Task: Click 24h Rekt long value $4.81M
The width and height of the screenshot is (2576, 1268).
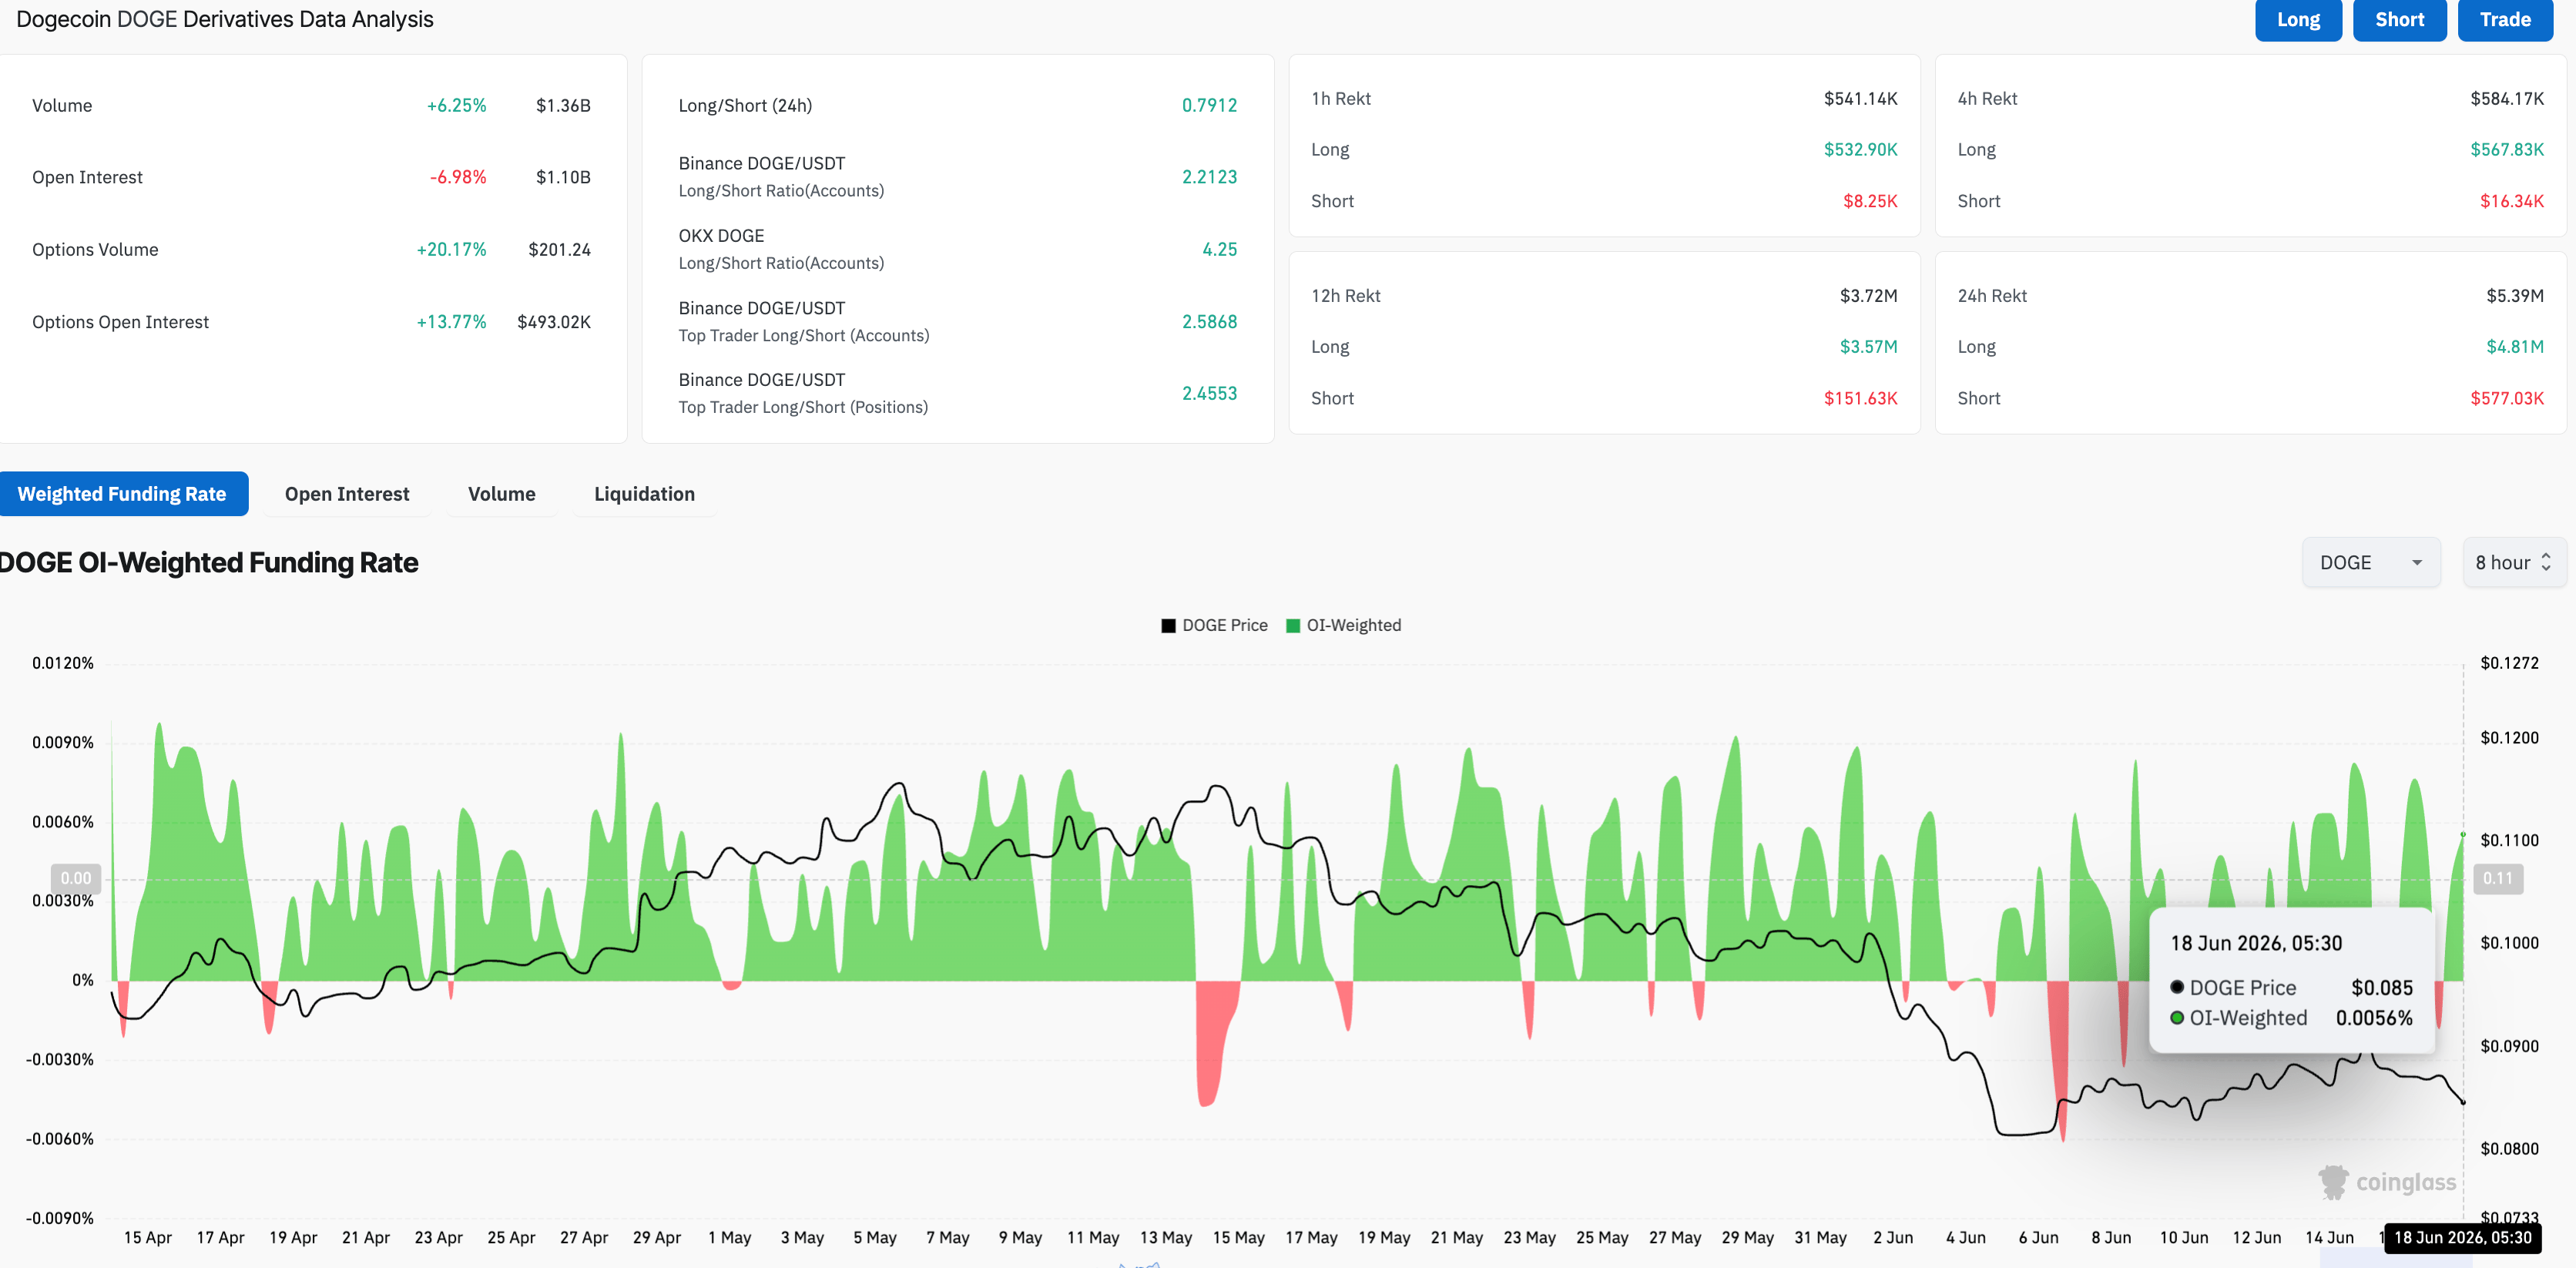Action: [2514, 347]
